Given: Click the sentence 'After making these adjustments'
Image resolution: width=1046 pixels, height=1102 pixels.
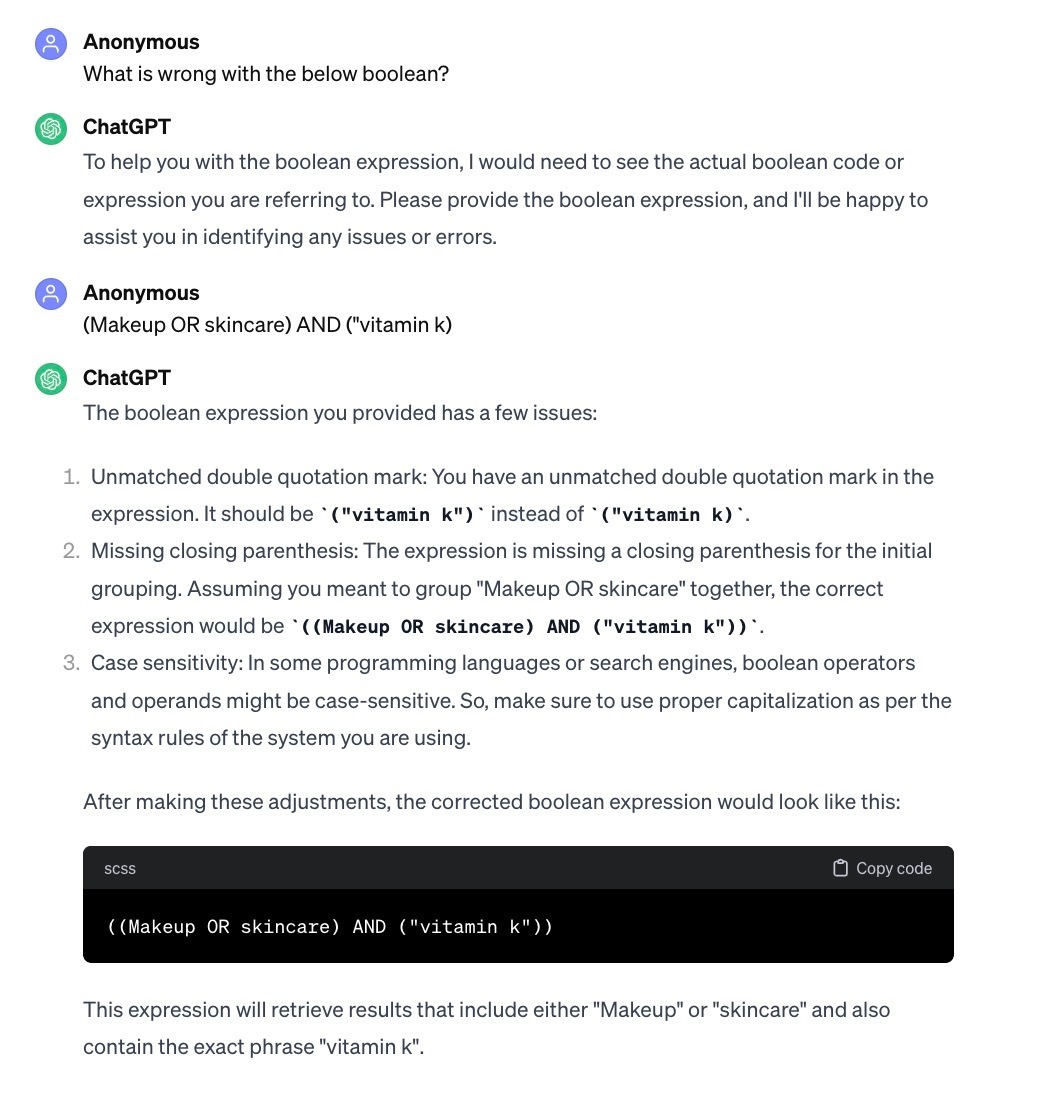Looking at the screenshot, I should (x=491, y=802).
